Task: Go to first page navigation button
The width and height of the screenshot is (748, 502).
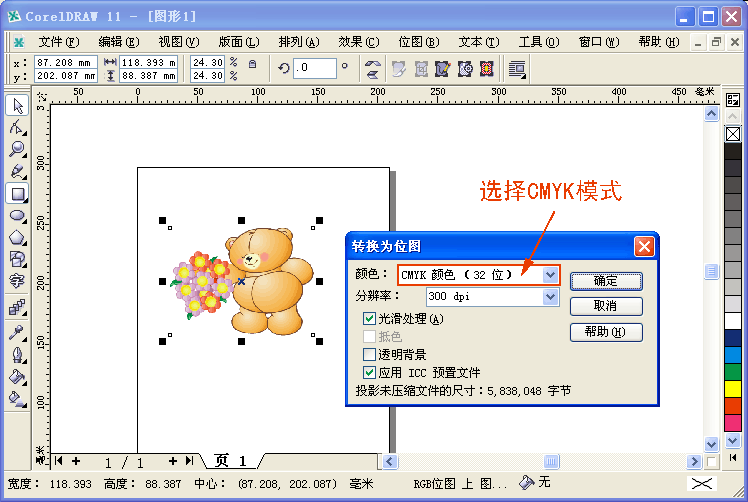Action: pos(59,461)
